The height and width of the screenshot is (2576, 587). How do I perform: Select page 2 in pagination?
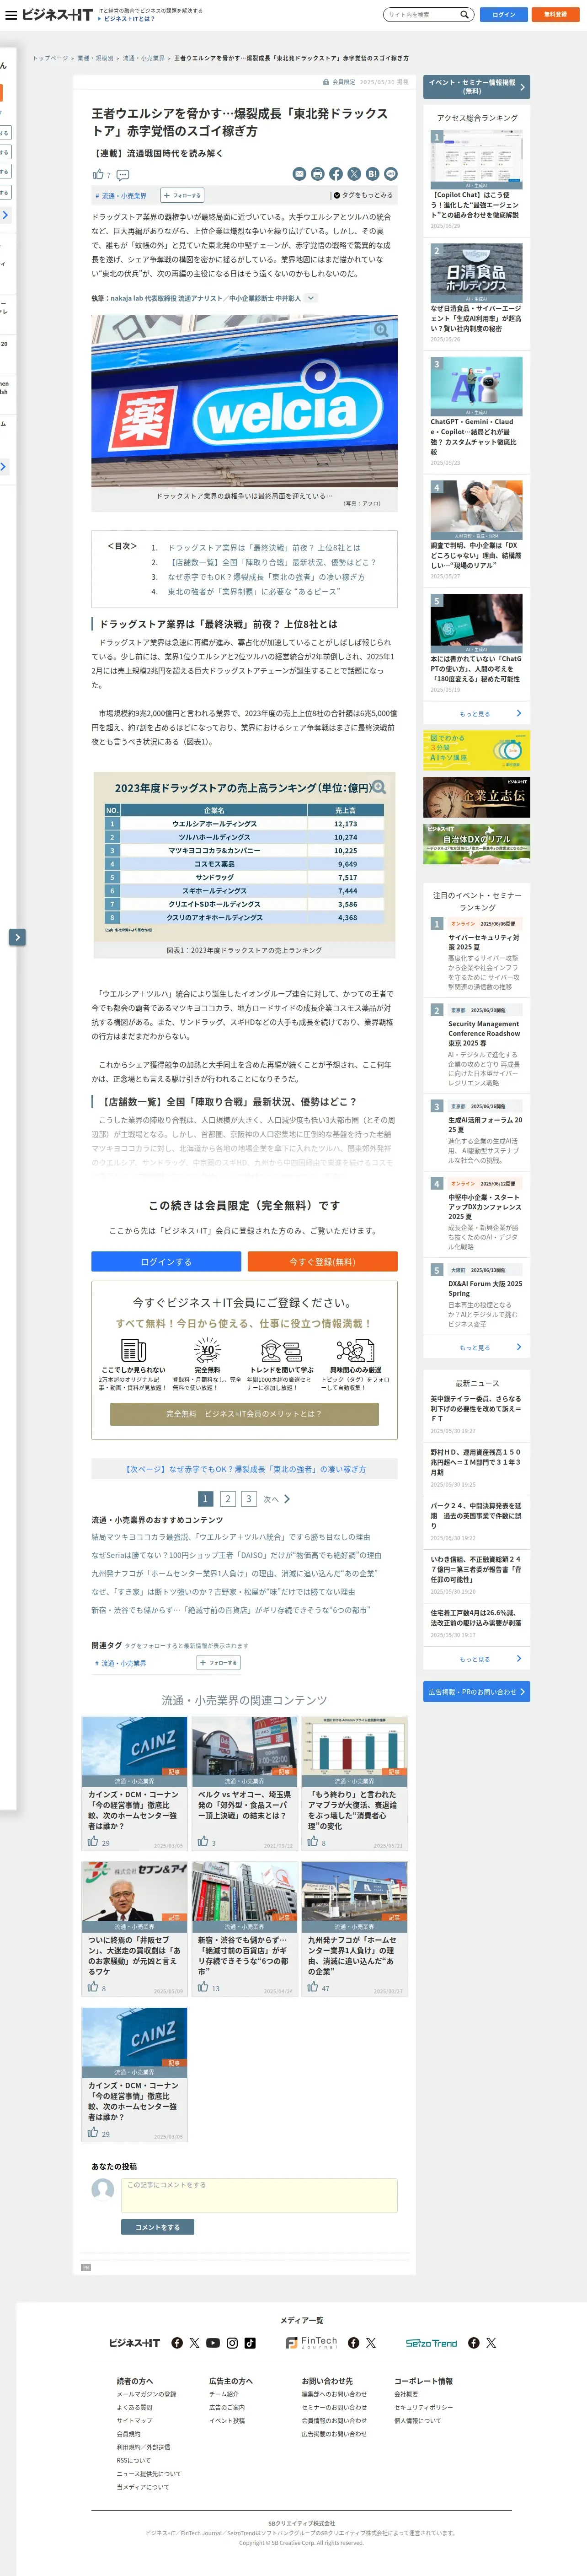[x=227, y=1499]
